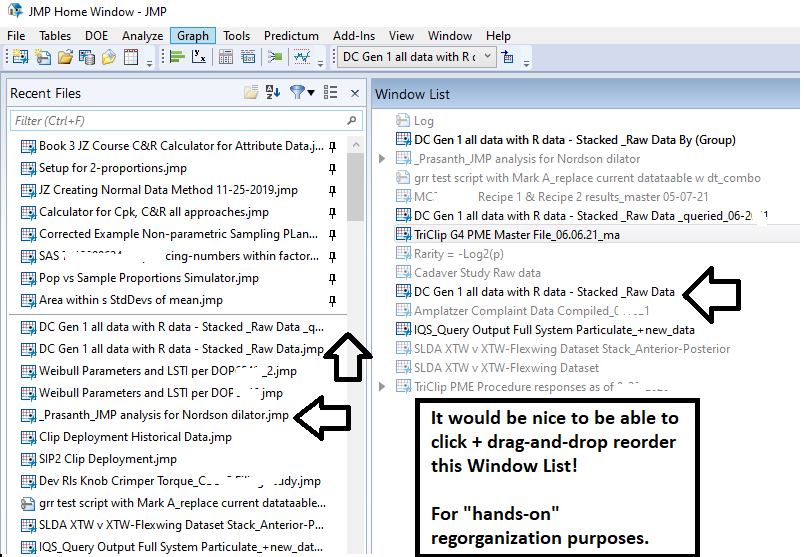Viewport: 804px width, 557px height.
Task: Click the Recent Files vertical scrollbar thumb
Action: point(355,187)
